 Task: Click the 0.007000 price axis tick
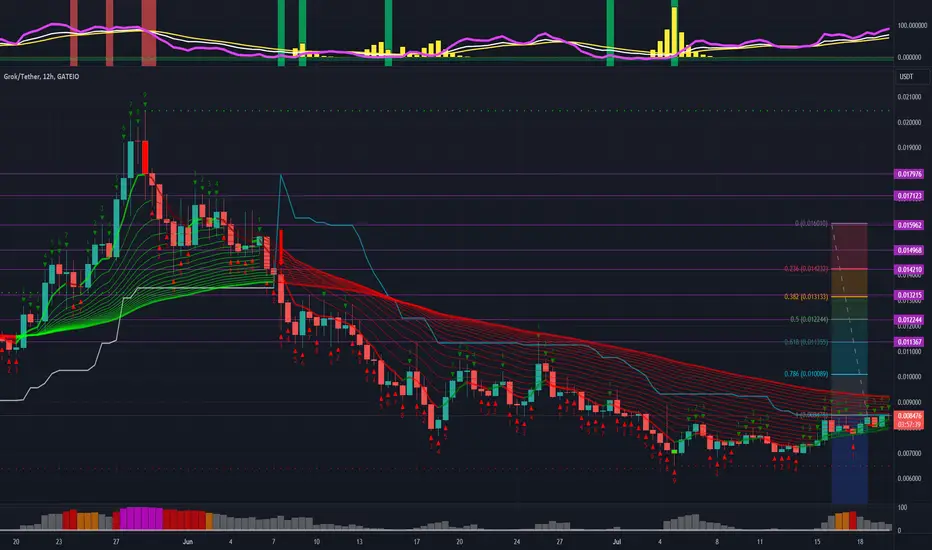[910, 454]
